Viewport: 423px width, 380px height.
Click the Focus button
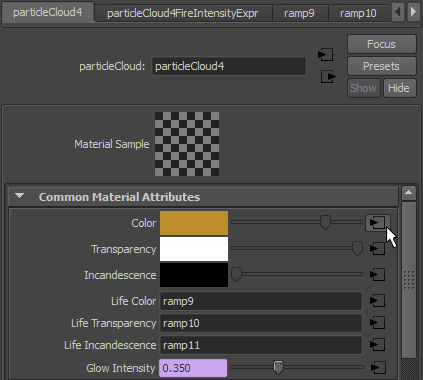[x=381, y=44]
